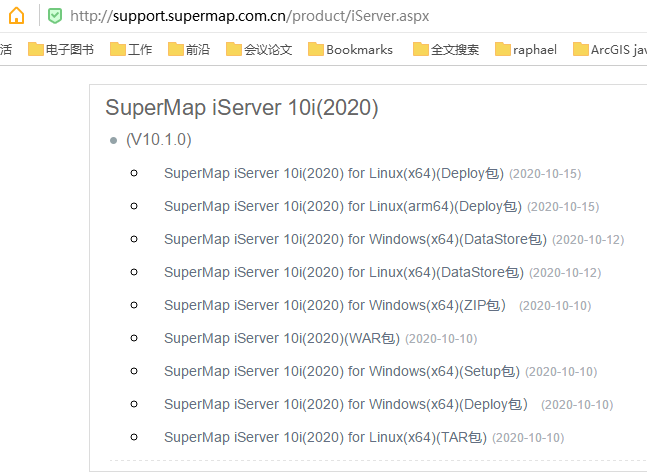The height and width of the screenshot is (472, 647).
Task: Open the 电子图书 bookmark folder
Action: tap(61, 50)
